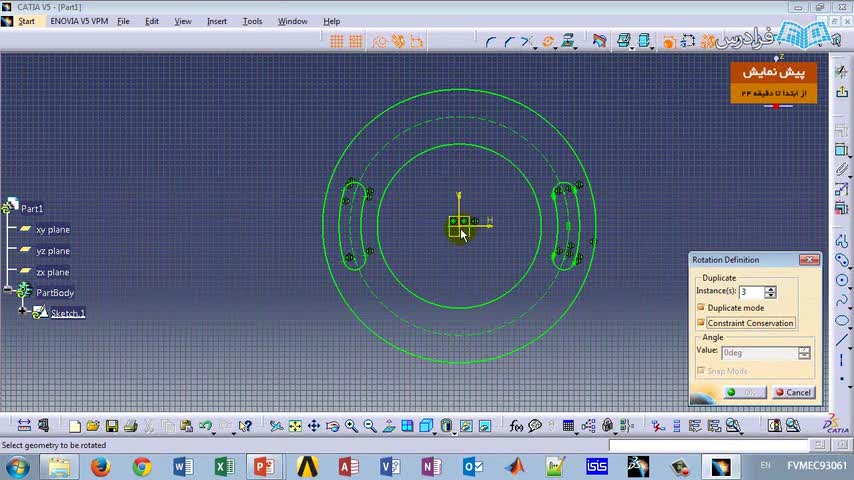Collapse the PartBody tree node
854x480 pixels.
click(8, 290)
